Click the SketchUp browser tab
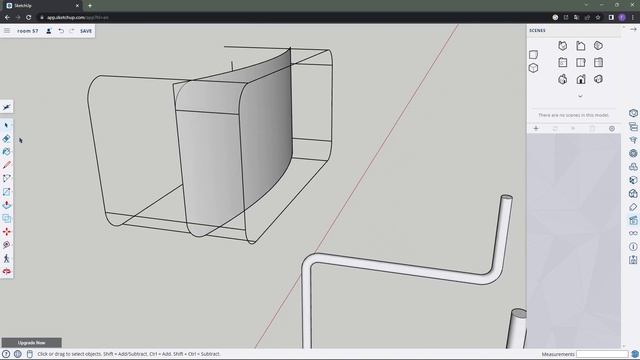Viewport: 640px width, 360px height. click(x=41, y=5)
